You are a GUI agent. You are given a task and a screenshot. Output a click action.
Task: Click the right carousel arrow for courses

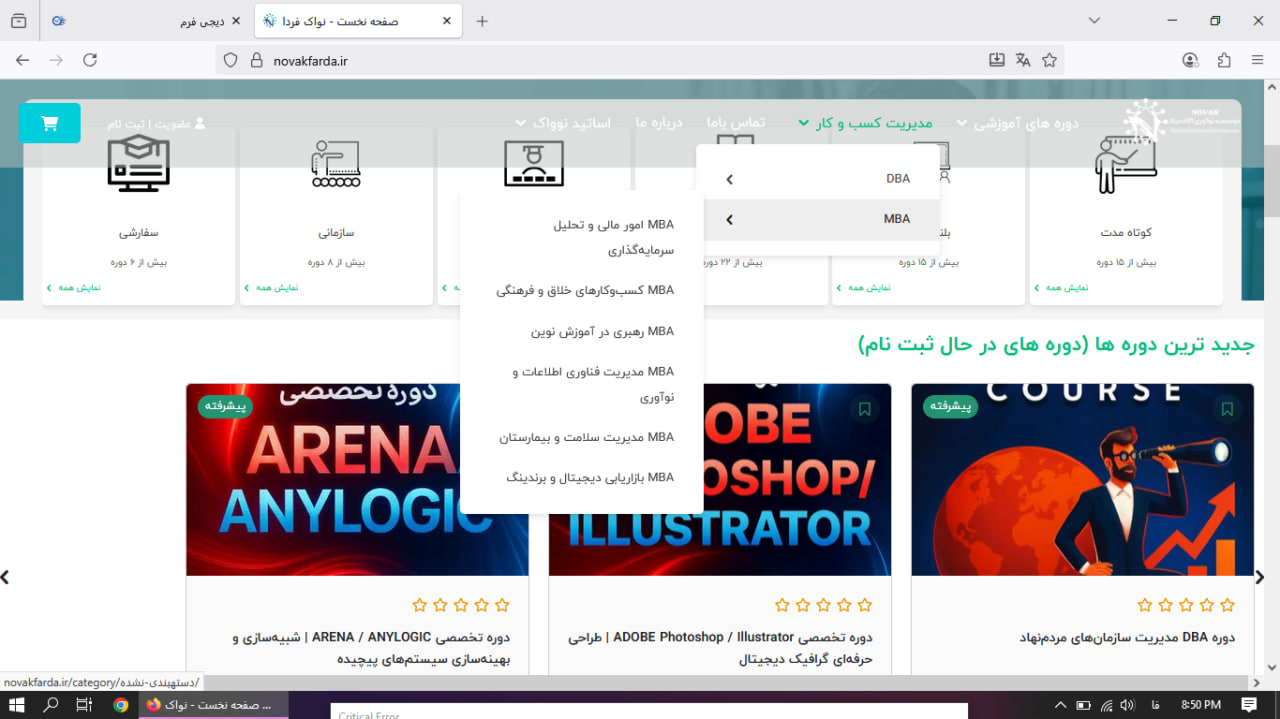click(x=1259, y=577)
